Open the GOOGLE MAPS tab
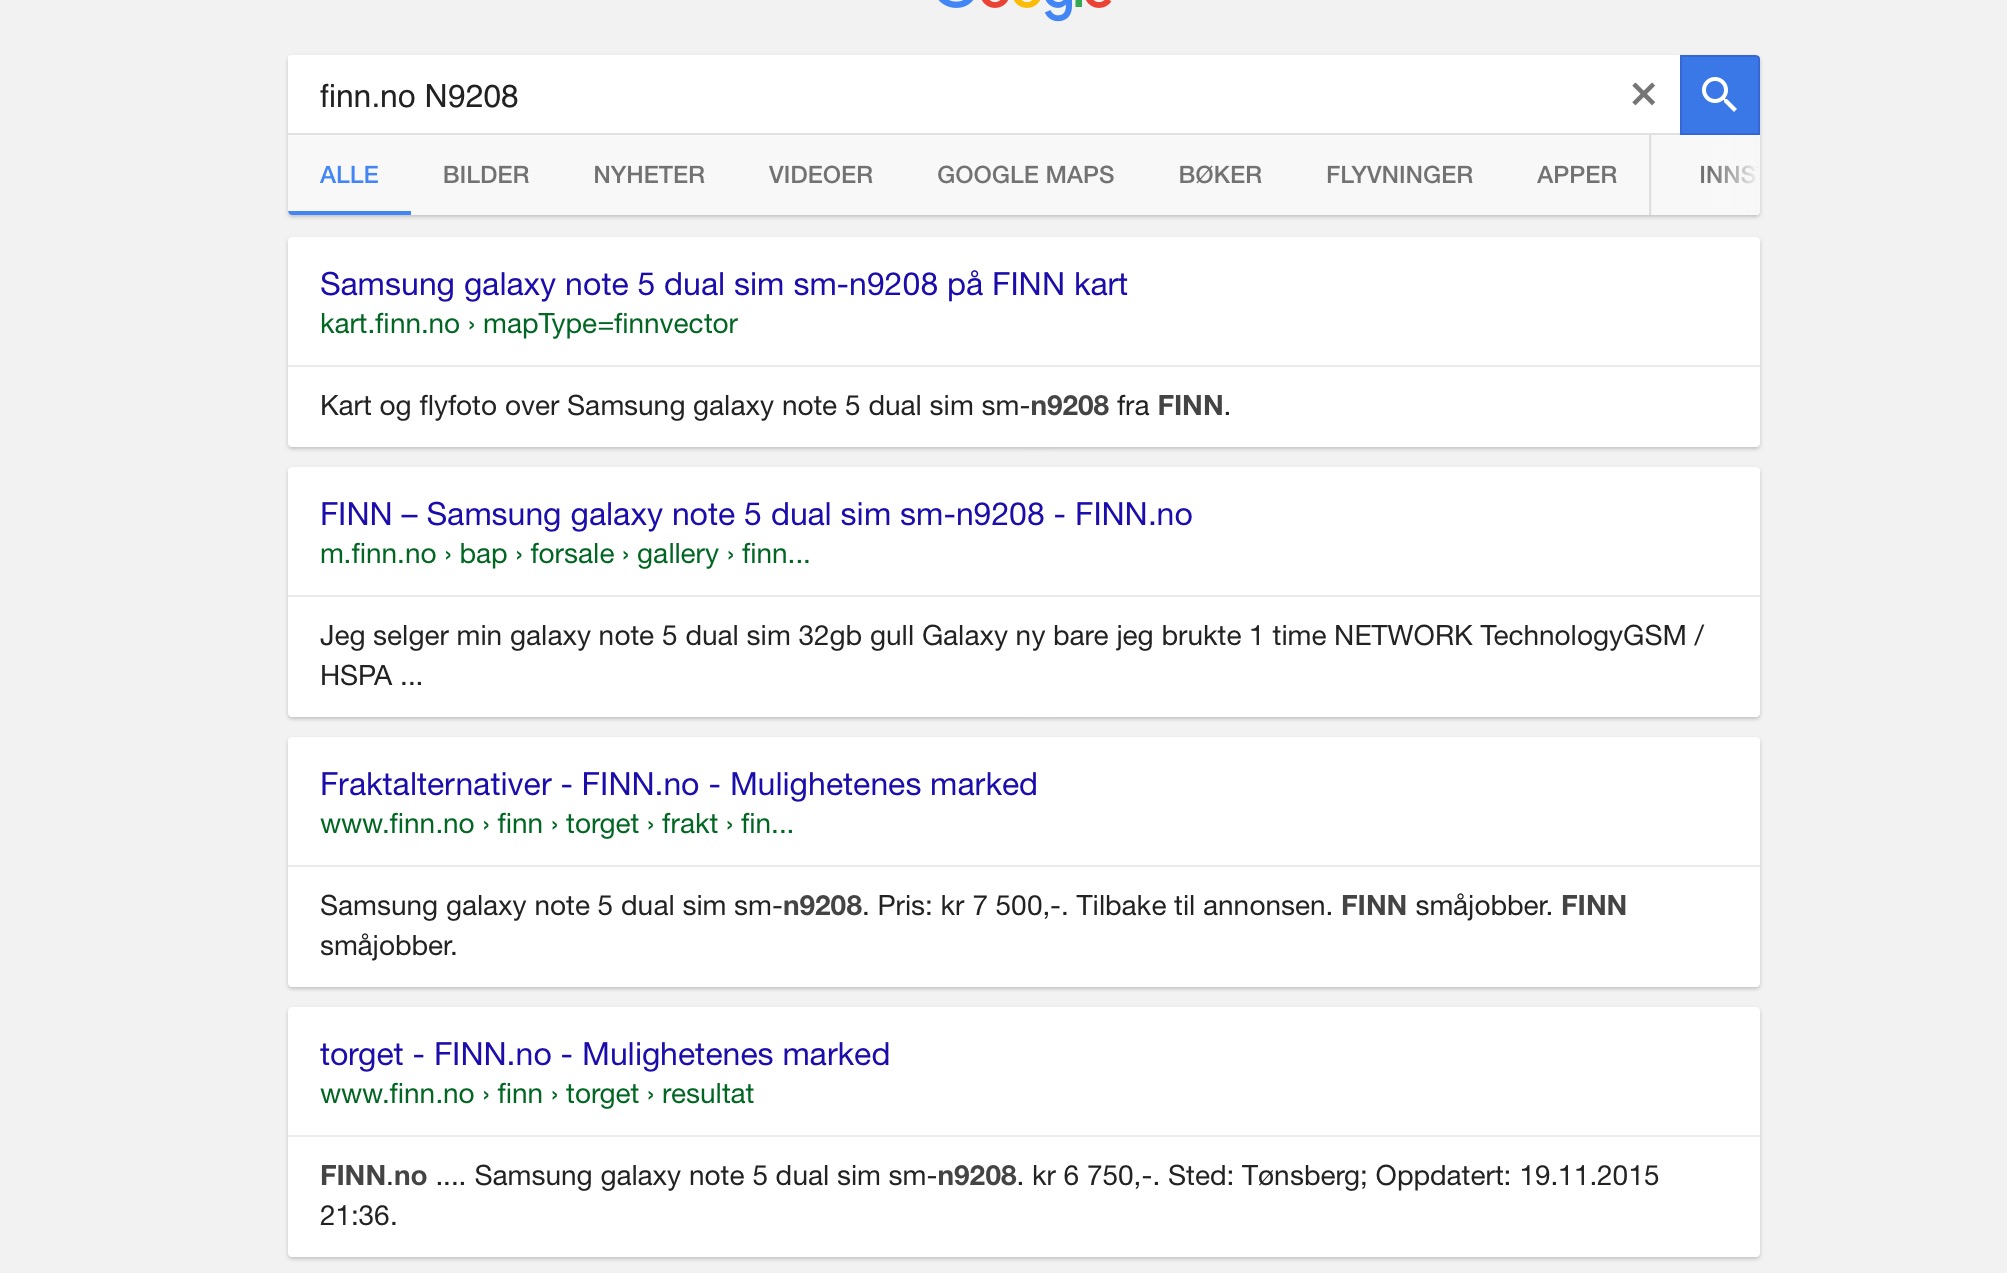 pos(1025,175)
